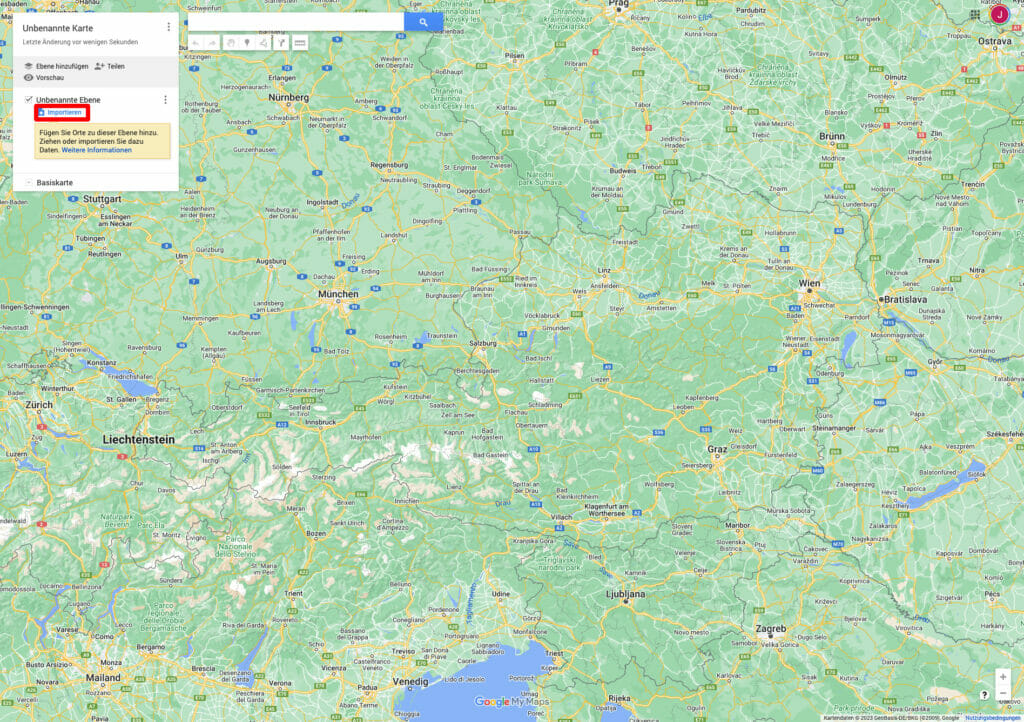Click into the map search field
The width and height of the screenshot is (1024, 722).
coord(295,22)
